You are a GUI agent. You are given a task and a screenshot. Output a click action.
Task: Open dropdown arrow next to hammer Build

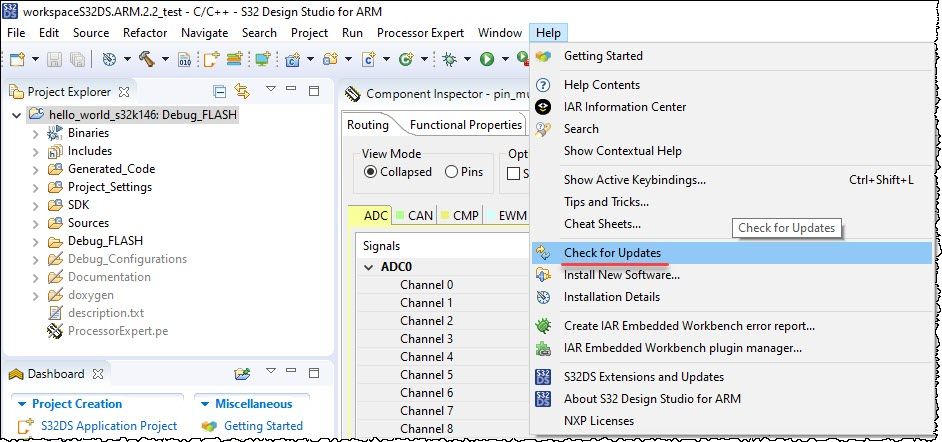165,59
